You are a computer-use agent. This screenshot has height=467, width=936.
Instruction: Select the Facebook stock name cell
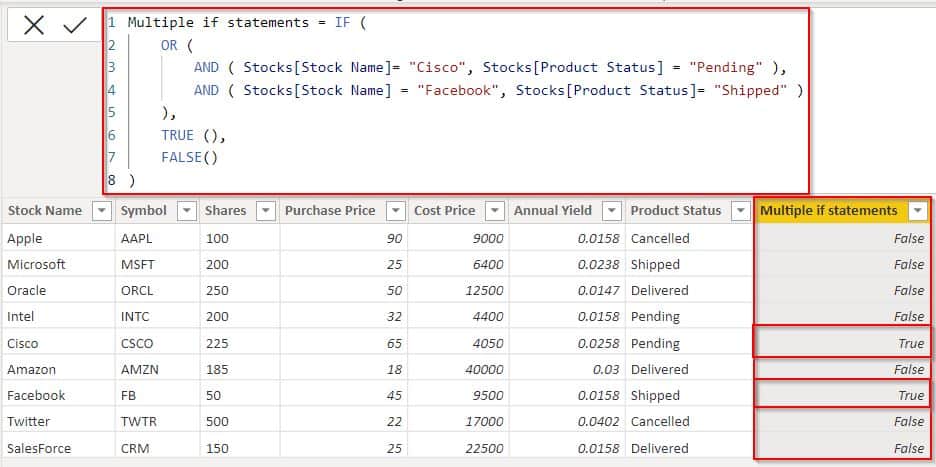click(58, 395)
